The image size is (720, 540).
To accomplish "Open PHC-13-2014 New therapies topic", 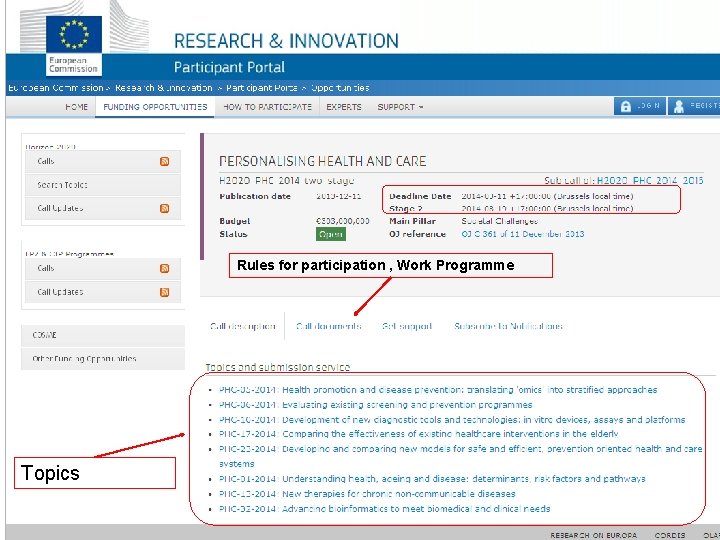I will (x=367, y=494).
